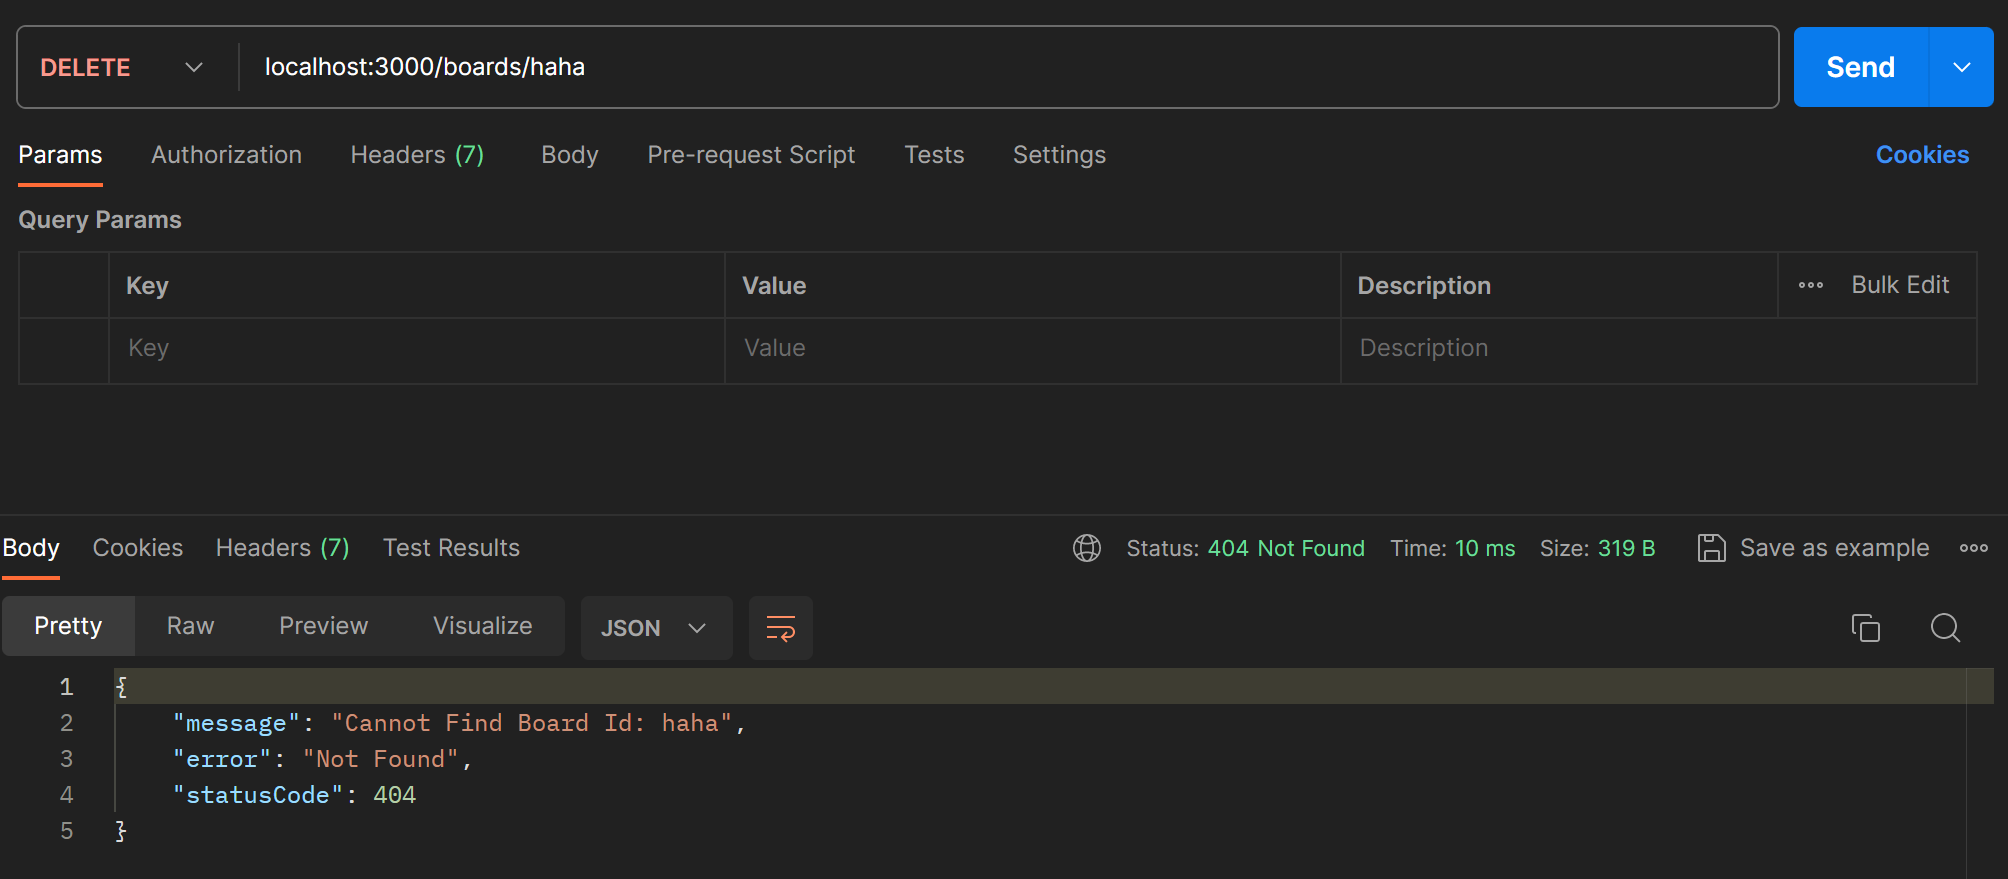
Task: Open response more options ellipsis
Action: (x=1973, y=548)
